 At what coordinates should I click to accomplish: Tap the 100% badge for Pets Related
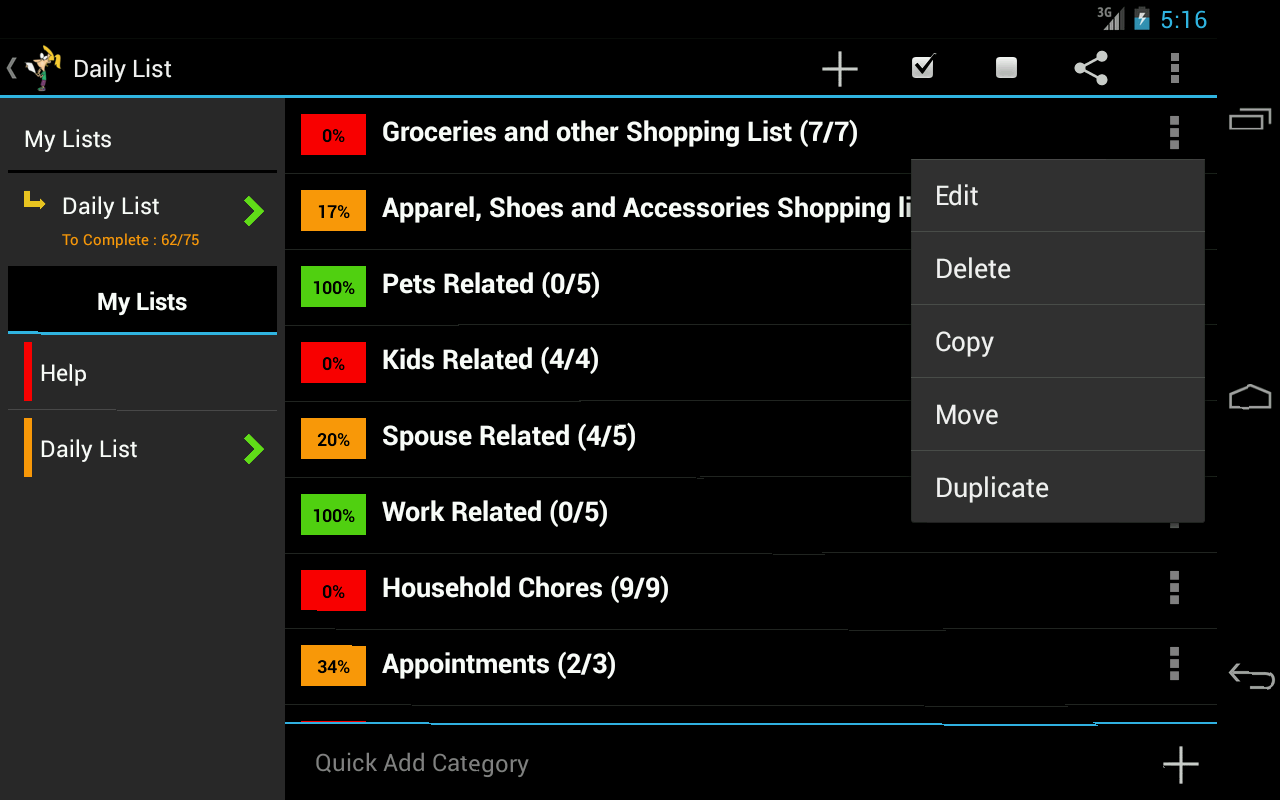click(333, 288)
